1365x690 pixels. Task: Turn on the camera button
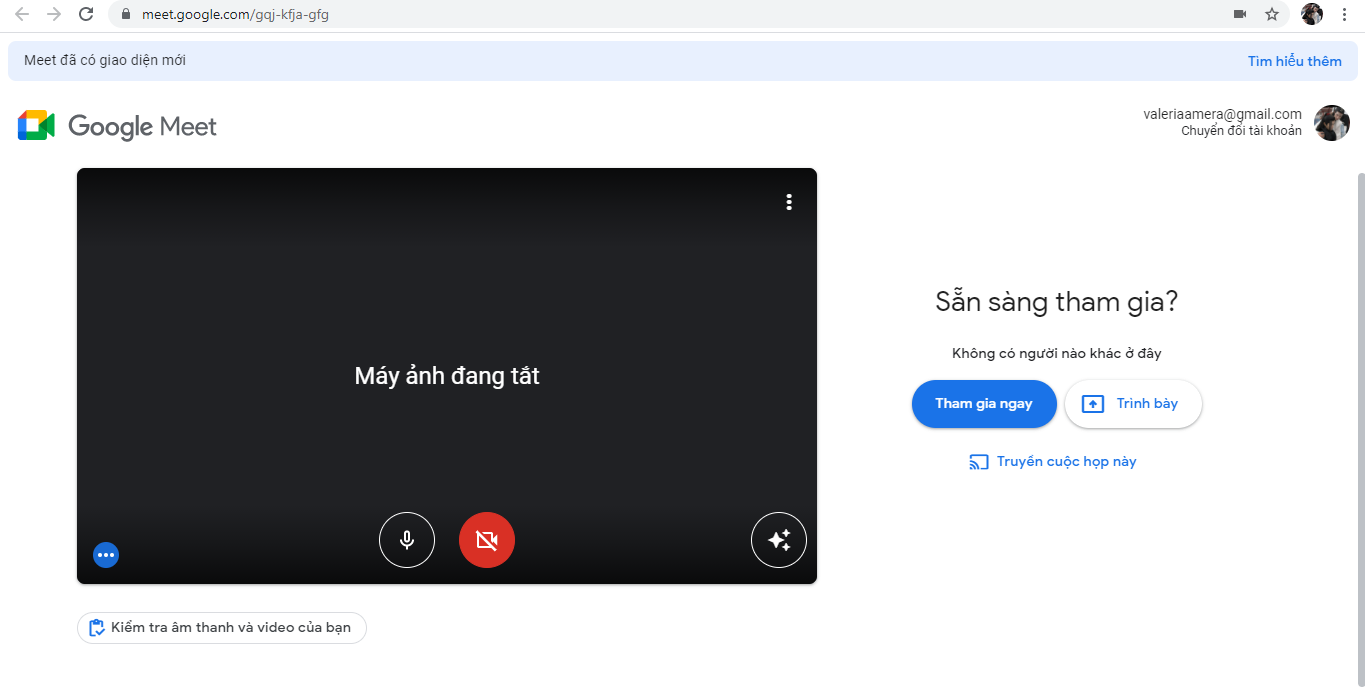coord(487,540)
